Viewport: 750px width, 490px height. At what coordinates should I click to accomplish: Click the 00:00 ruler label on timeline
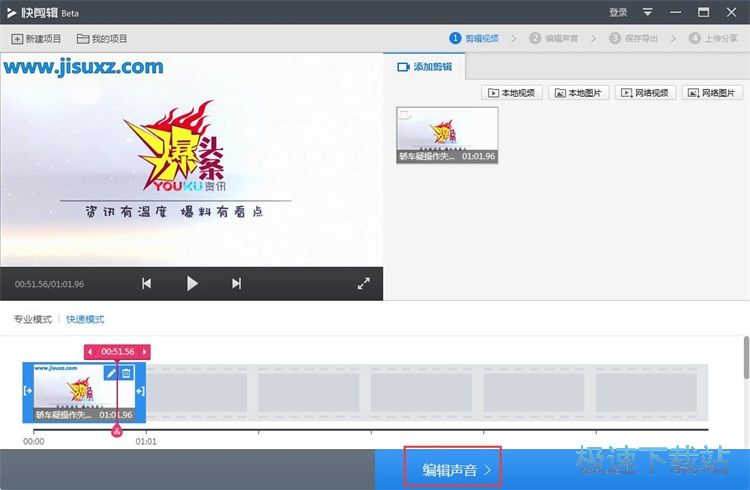[33, 441]
